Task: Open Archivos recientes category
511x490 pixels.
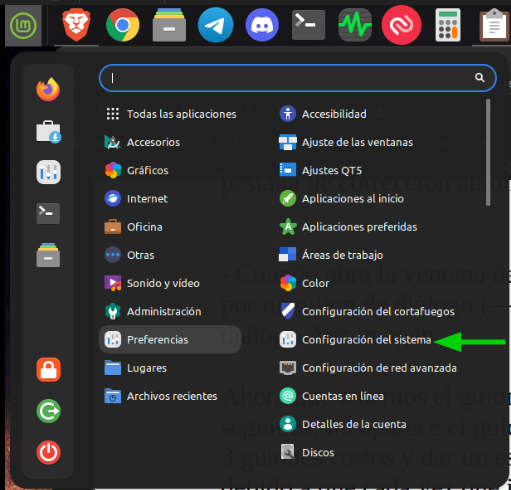Action: pos(170,396)
